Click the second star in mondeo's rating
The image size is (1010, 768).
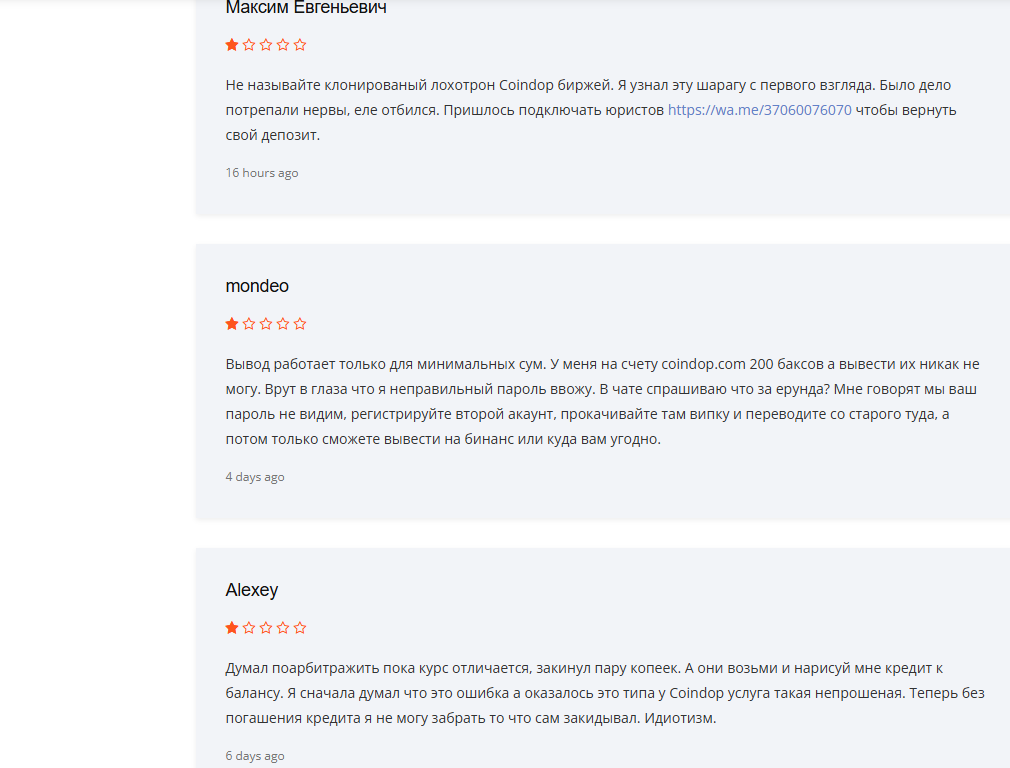[249, 323]
